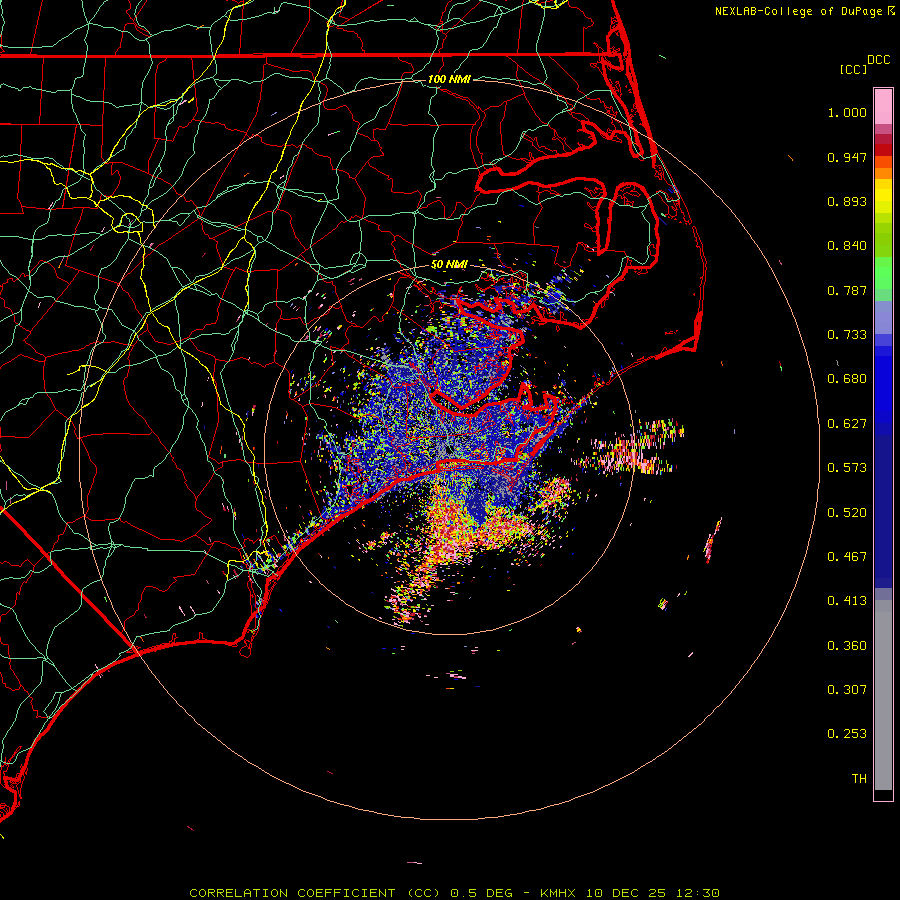Click the 0.307 scale value
The height and width of the screenshot is (900, 900).
(x=847, y=690)
